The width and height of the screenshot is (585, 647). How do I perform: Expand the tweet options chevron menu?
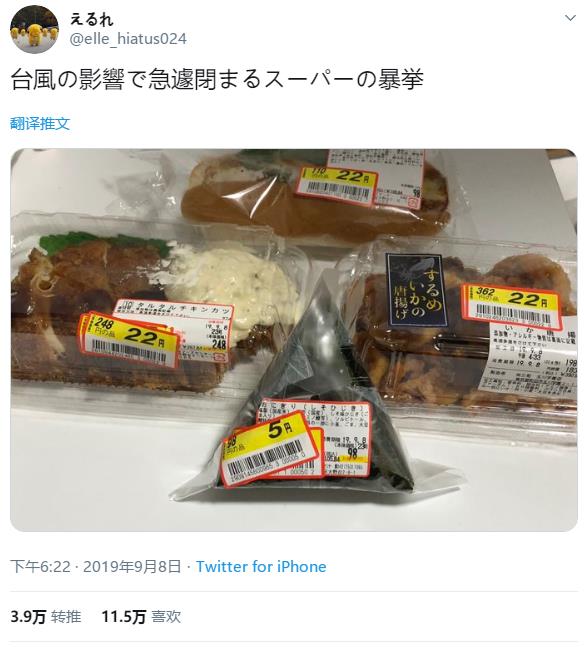[x=570, y=18]
